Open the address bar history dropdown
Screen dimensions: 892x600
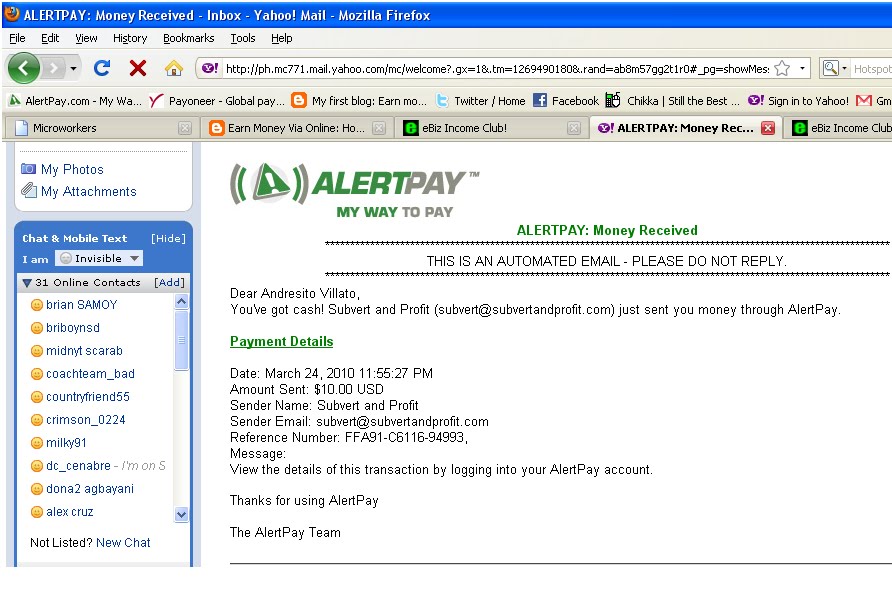click(x=802, y=68)
